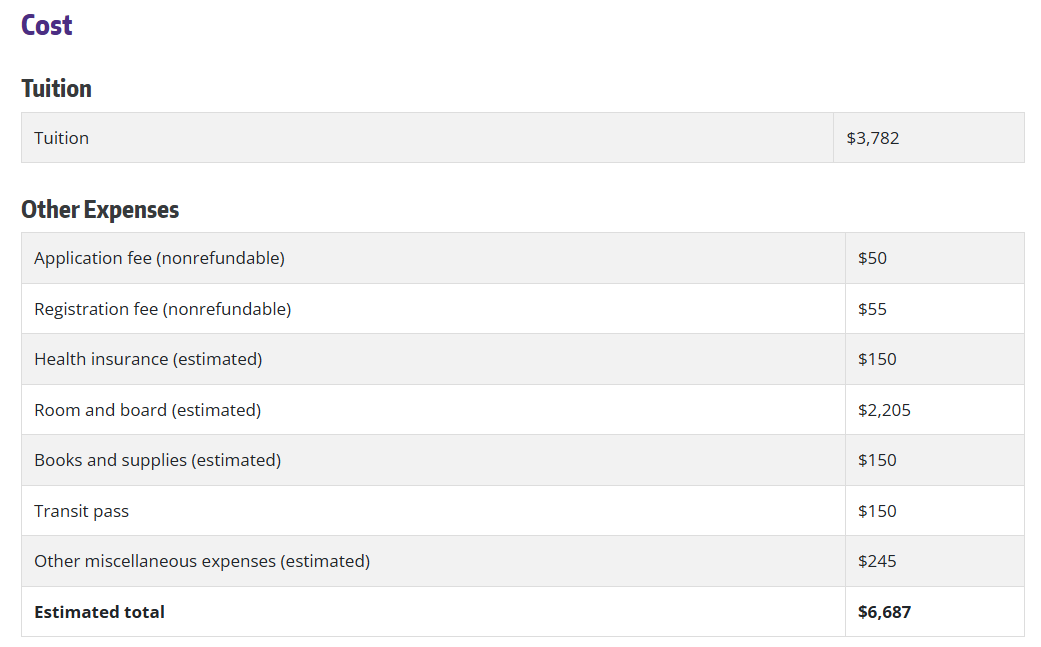Click the Books and supplies (estimated) label
The height and width of the screenshot is (647, 1041).
157,460
